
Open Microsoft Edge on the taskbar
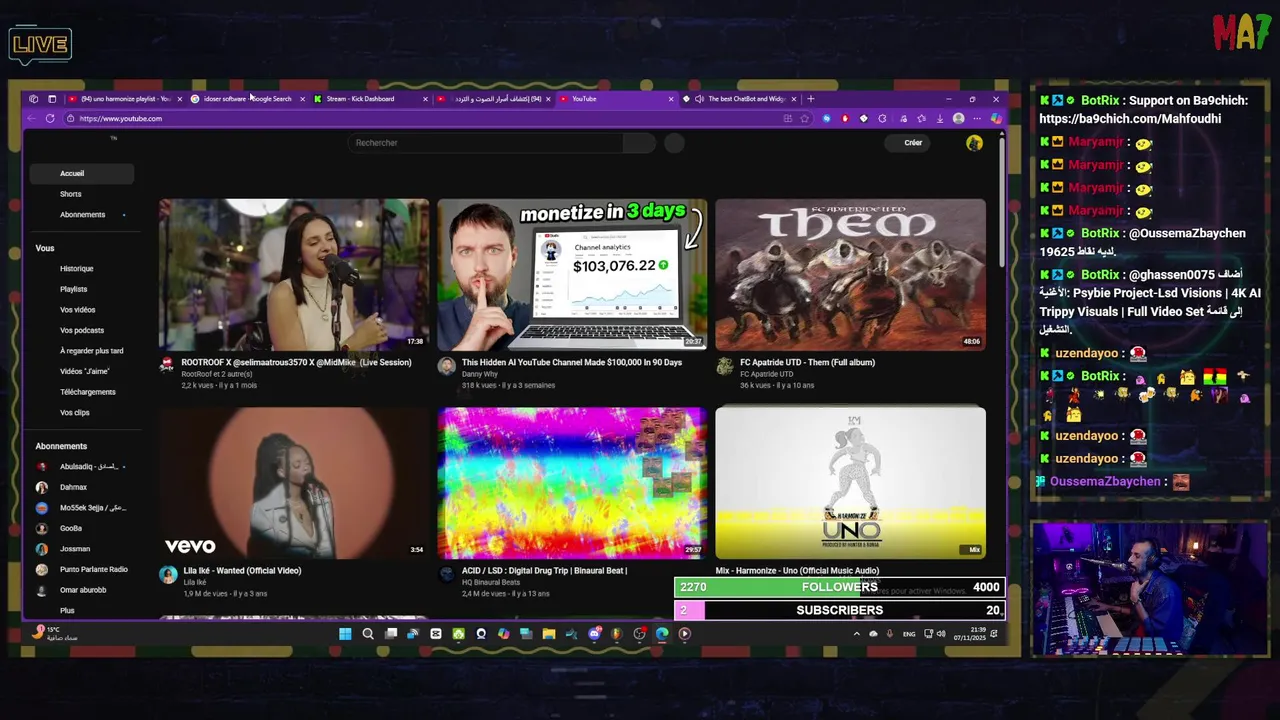click(662, 633)
